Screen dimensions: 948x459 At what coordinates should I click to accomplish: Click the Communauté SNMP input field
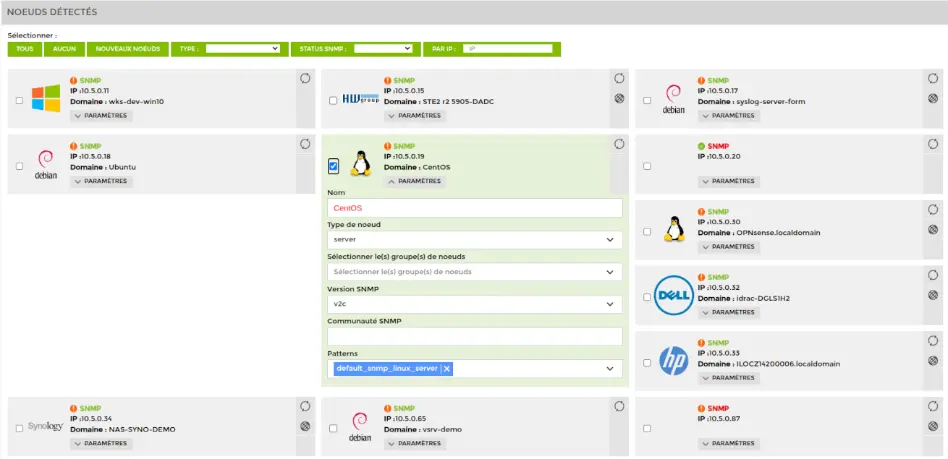click(x=474, y=337)
